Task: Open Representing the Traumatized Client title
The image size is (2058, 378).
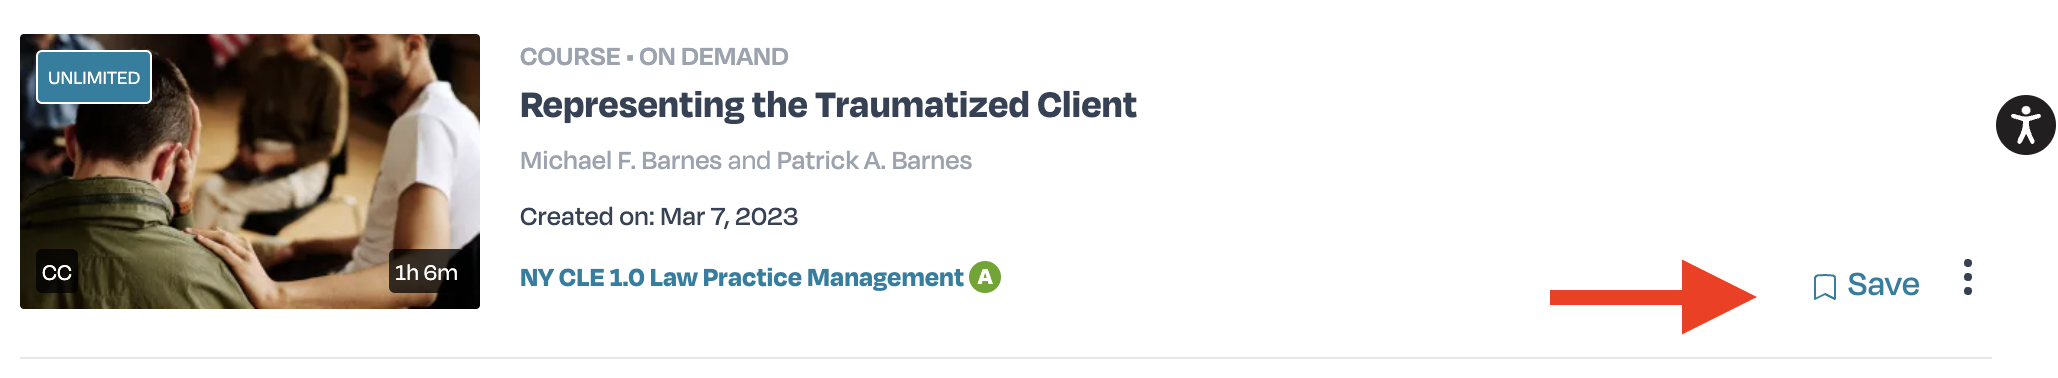Action: coord(828,105)
